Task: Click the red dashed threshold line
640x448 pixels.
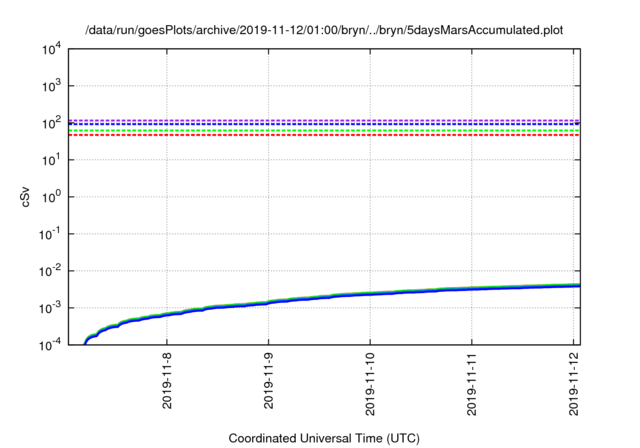Action: (x=324, y=135)
